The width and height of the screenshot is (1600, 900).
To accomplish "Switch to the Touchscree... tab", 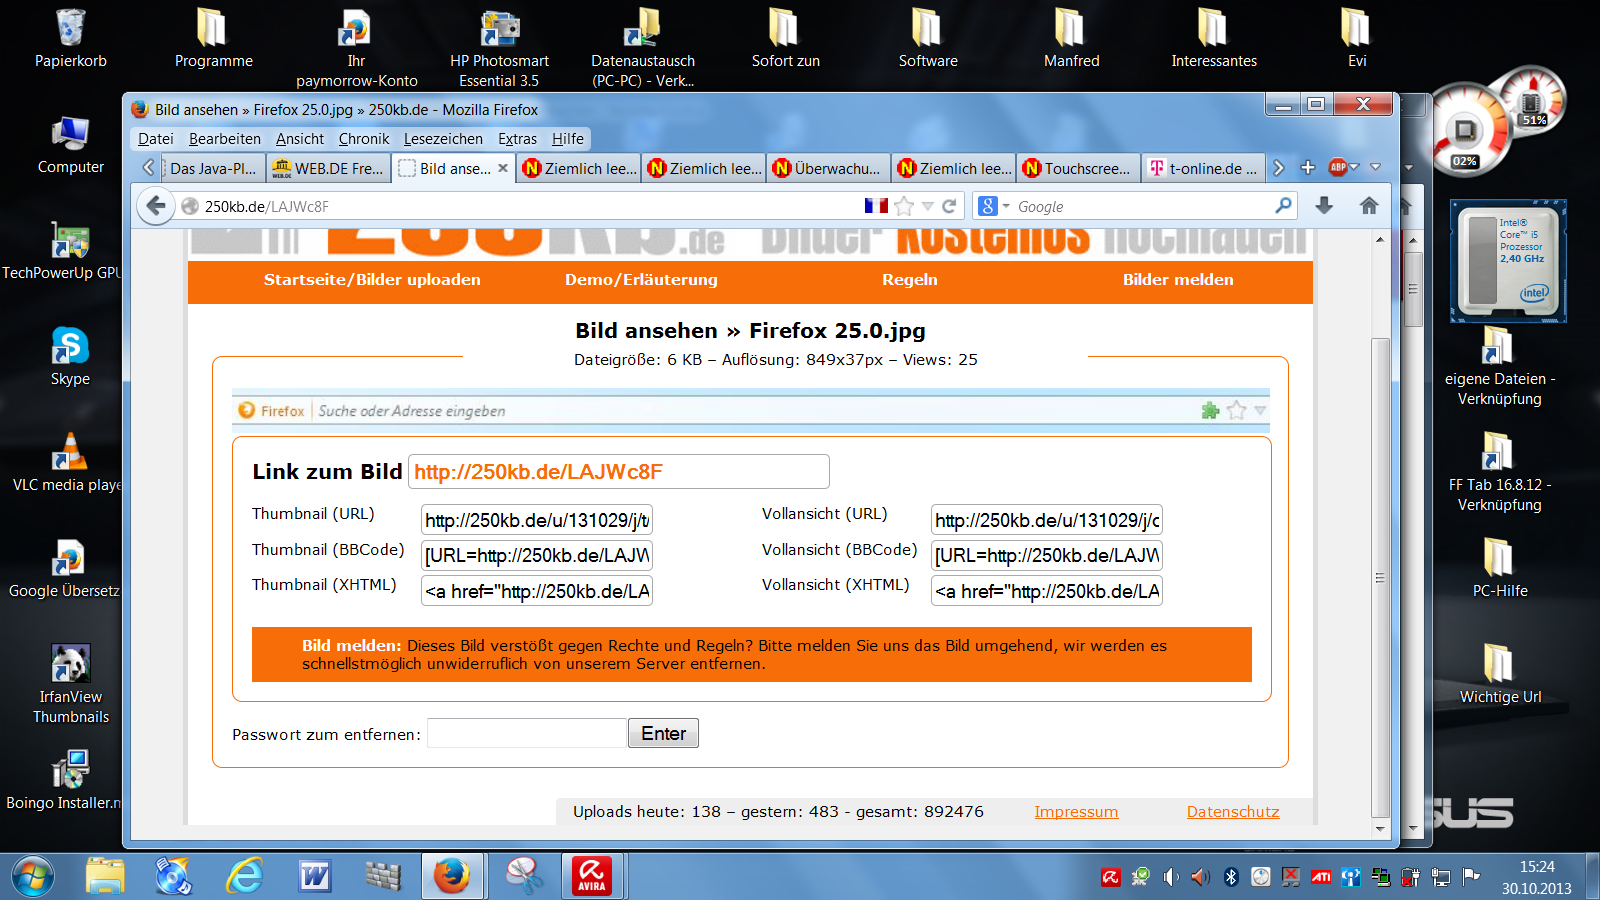I will click(1078, 168).
